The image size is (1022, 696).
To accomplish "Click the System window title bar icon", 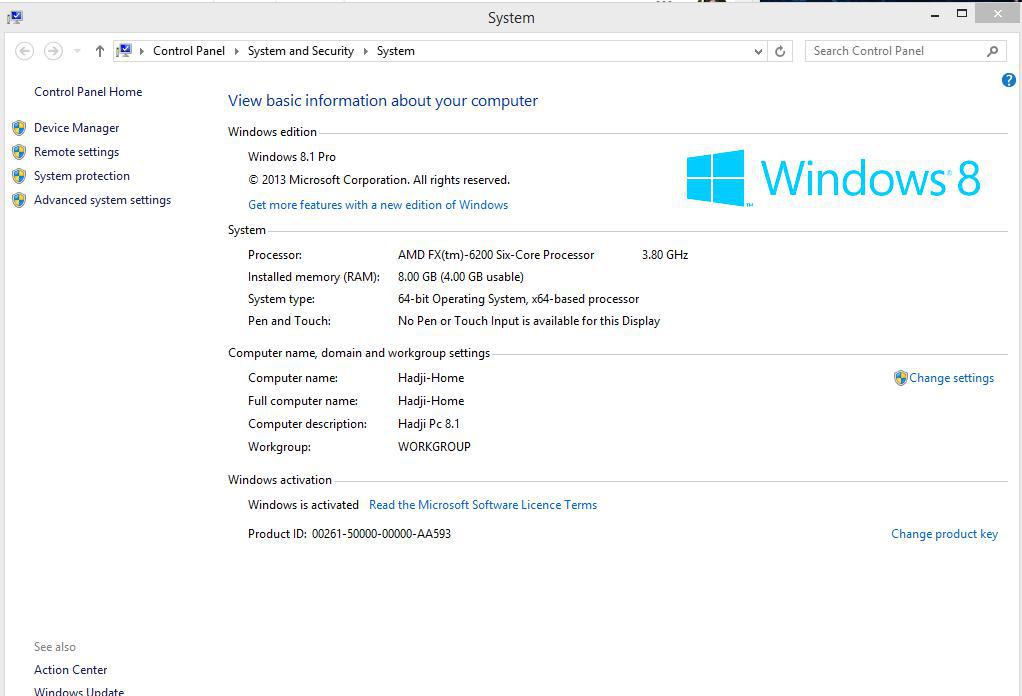I will (x=14, y=18).
